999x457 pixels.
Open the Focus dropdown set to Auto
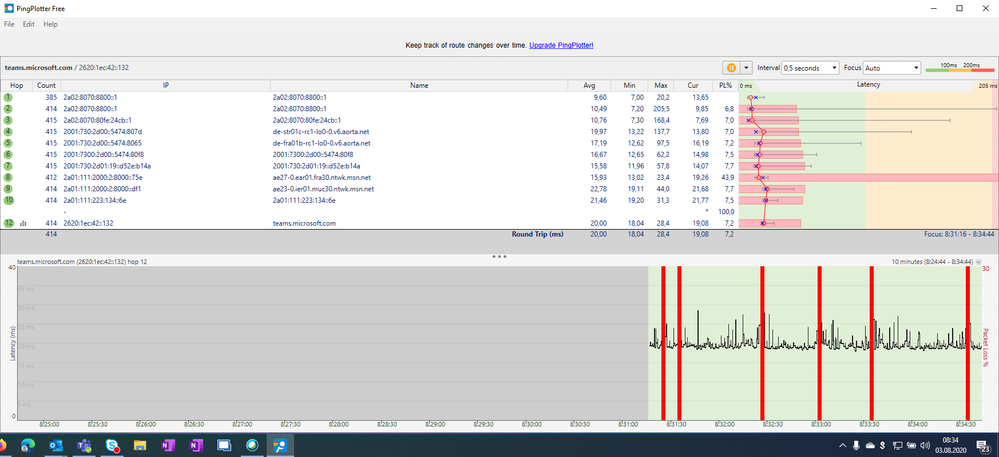coord(892,68)
